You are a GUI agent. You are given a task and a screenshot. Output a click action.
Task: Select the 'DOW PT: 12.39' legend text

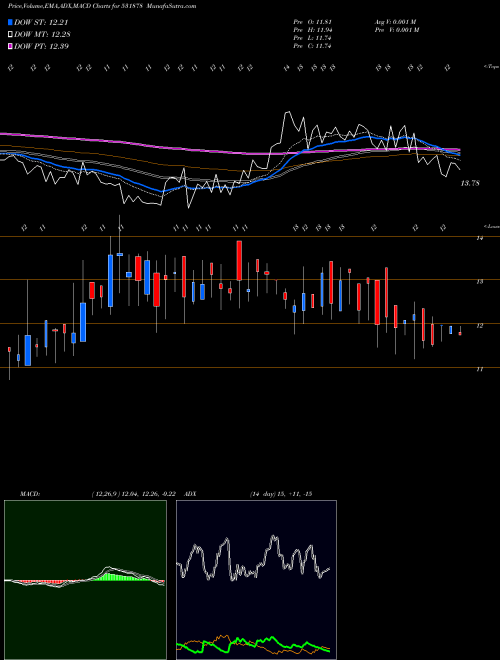pyautogui.click(x=41, y=46)
